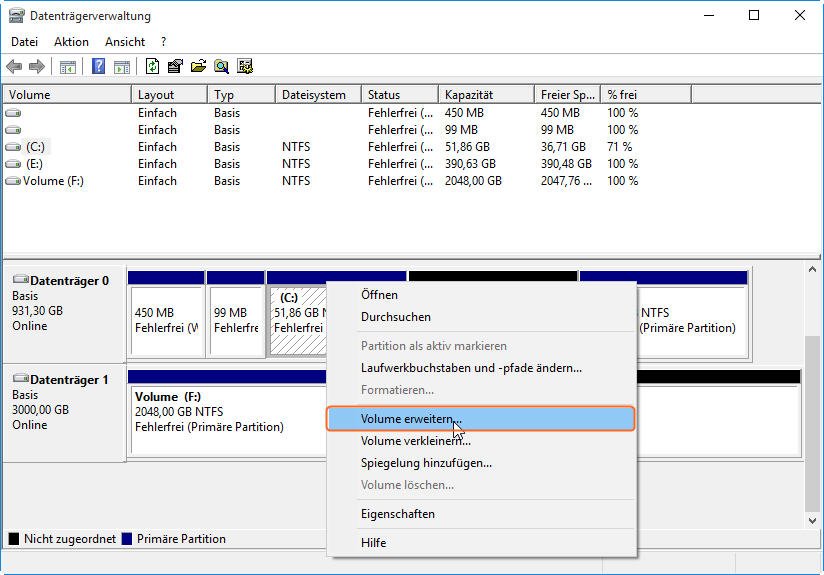Click the Refresh icon with green arrows
This screenshot has height=575, width=824.
coord(152,67)
